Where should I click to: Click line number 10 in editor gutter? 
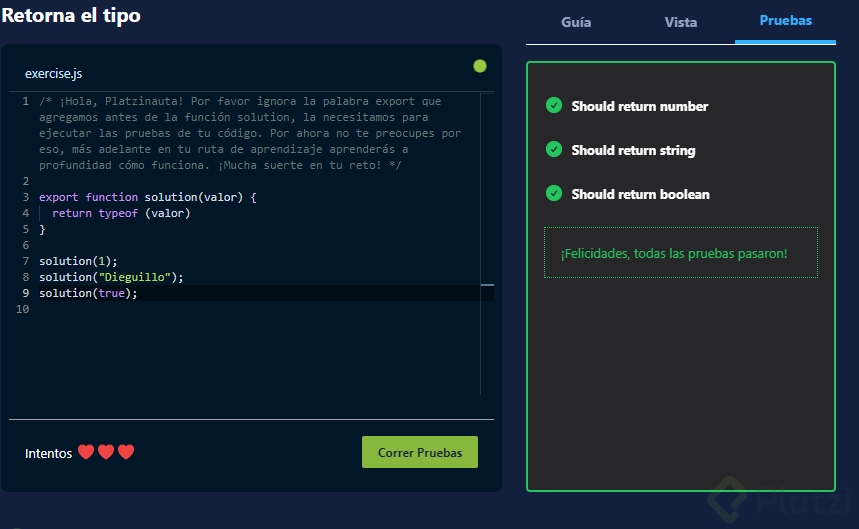click(22, 309)
